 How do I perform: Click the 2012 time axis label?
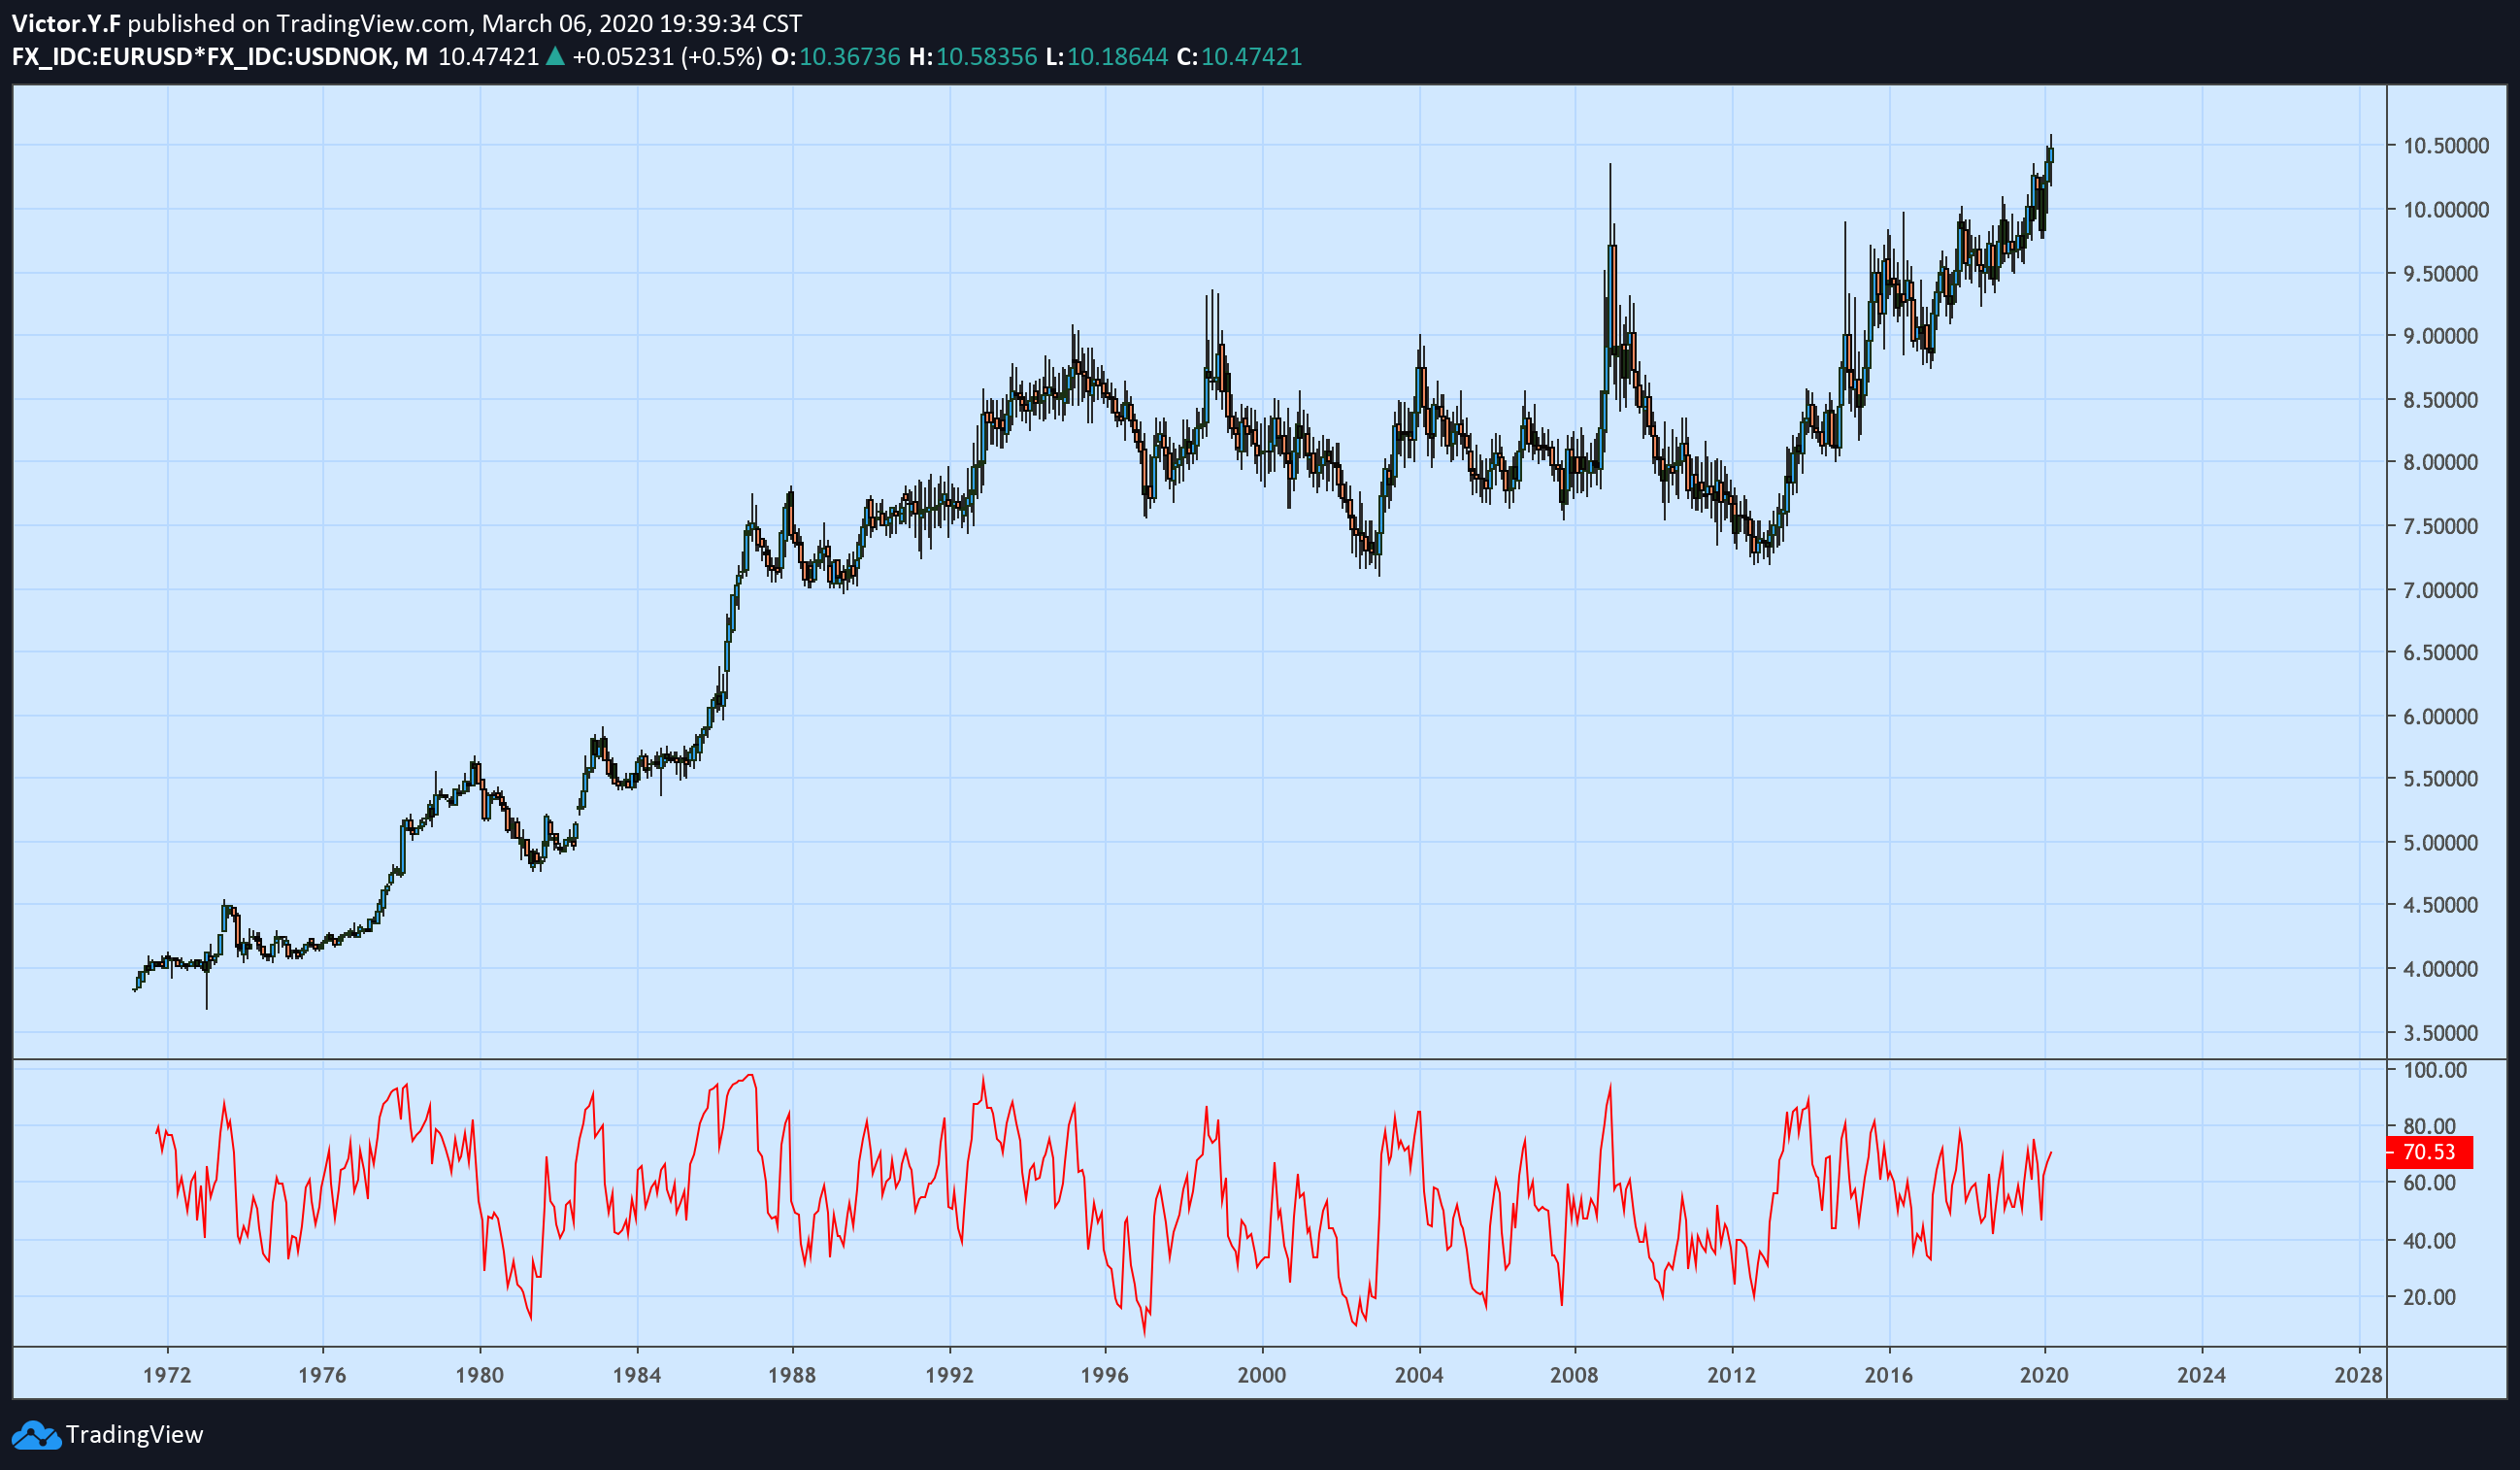click(x=1731, y=1375)
